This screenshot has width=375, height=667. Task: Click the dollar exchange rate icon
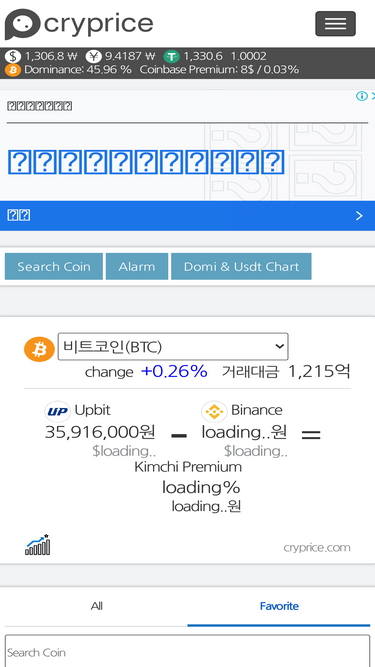(x=13, y=56)
